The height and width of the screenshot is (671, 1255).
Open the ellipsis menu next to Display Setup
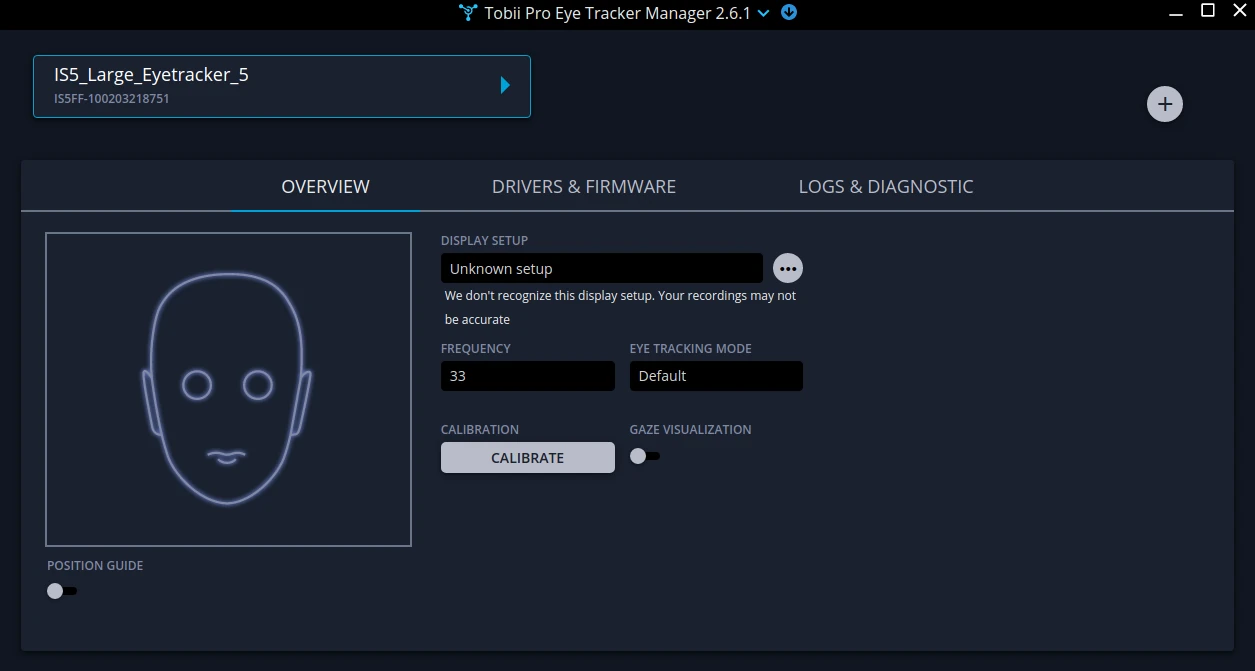[x=787, y=268]
